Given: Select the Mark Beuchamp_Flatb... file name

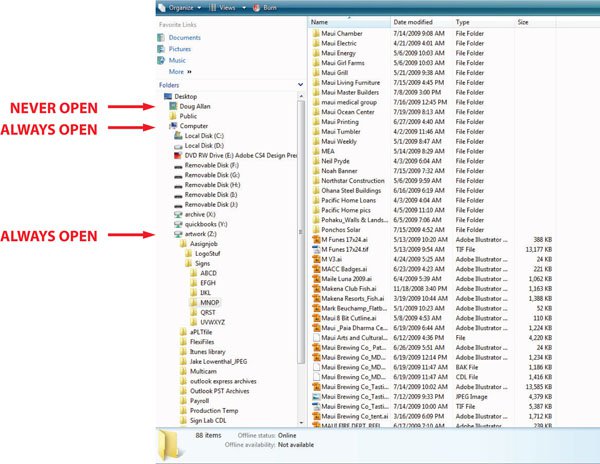Looking at the screenshot, I should [354, 308].
